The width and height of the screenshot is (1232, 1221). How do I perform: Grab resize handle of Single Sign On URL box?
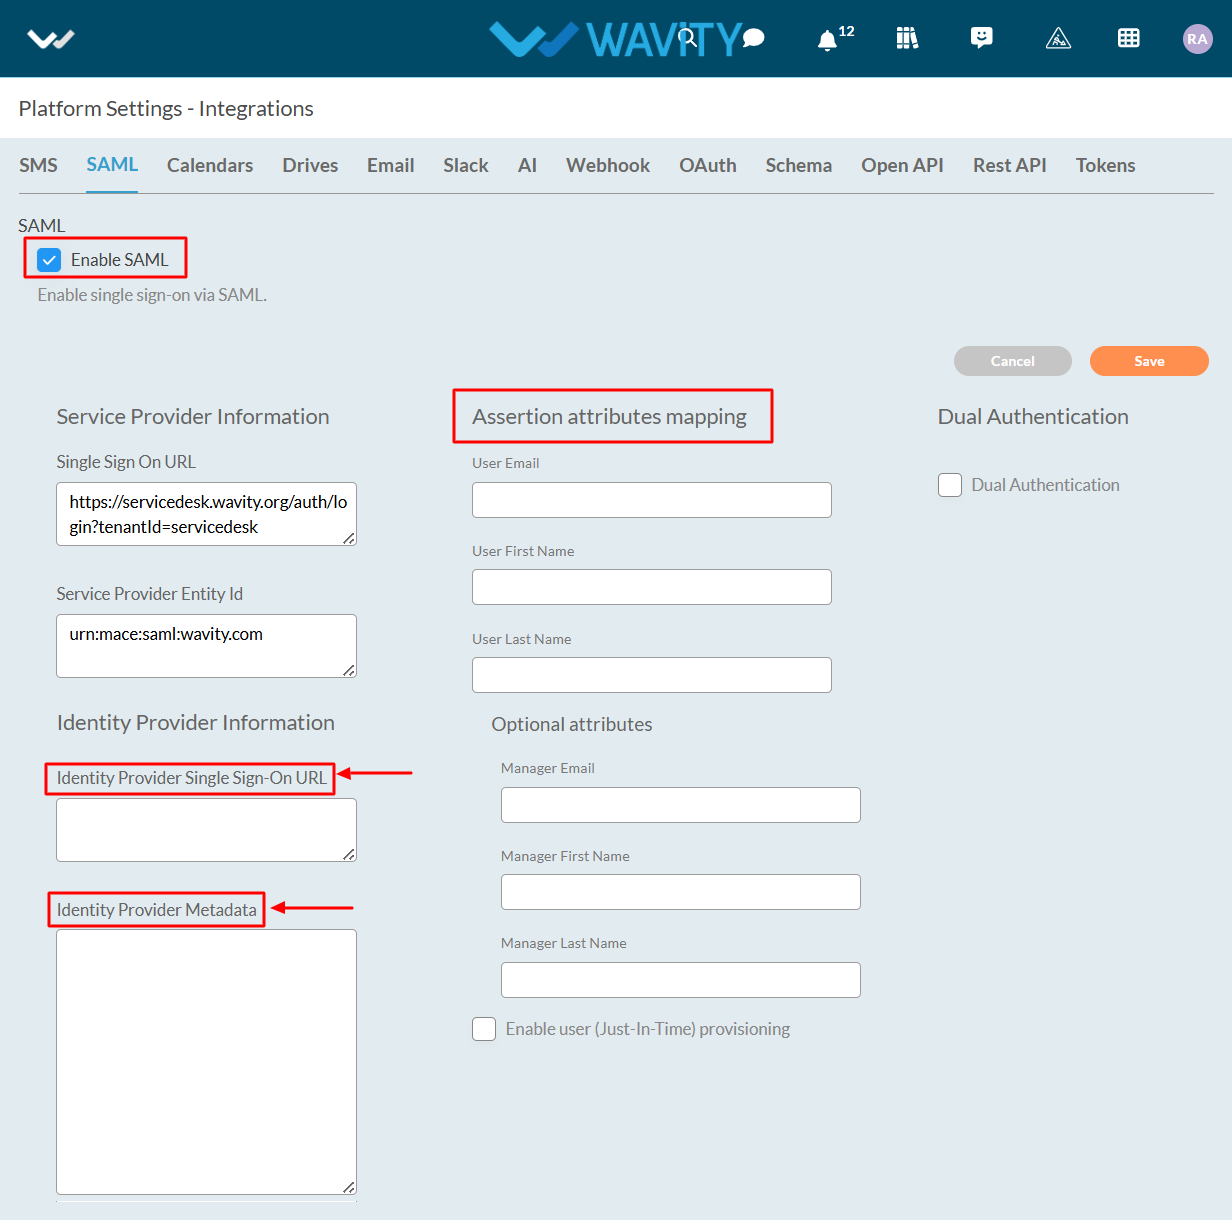click(x=349, y=538)
